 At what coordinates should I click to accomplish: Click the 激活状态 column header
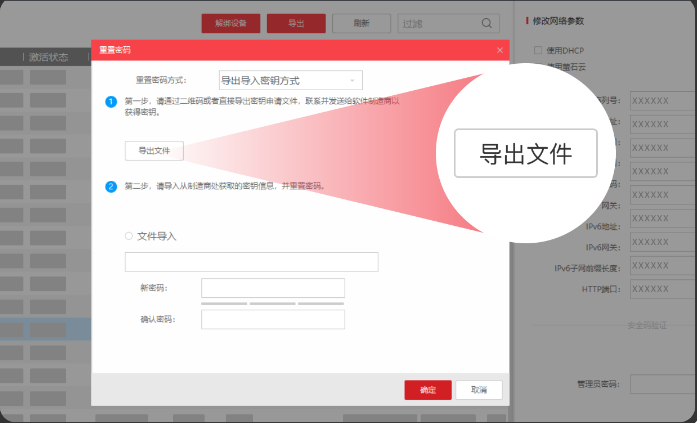[48, 57]
